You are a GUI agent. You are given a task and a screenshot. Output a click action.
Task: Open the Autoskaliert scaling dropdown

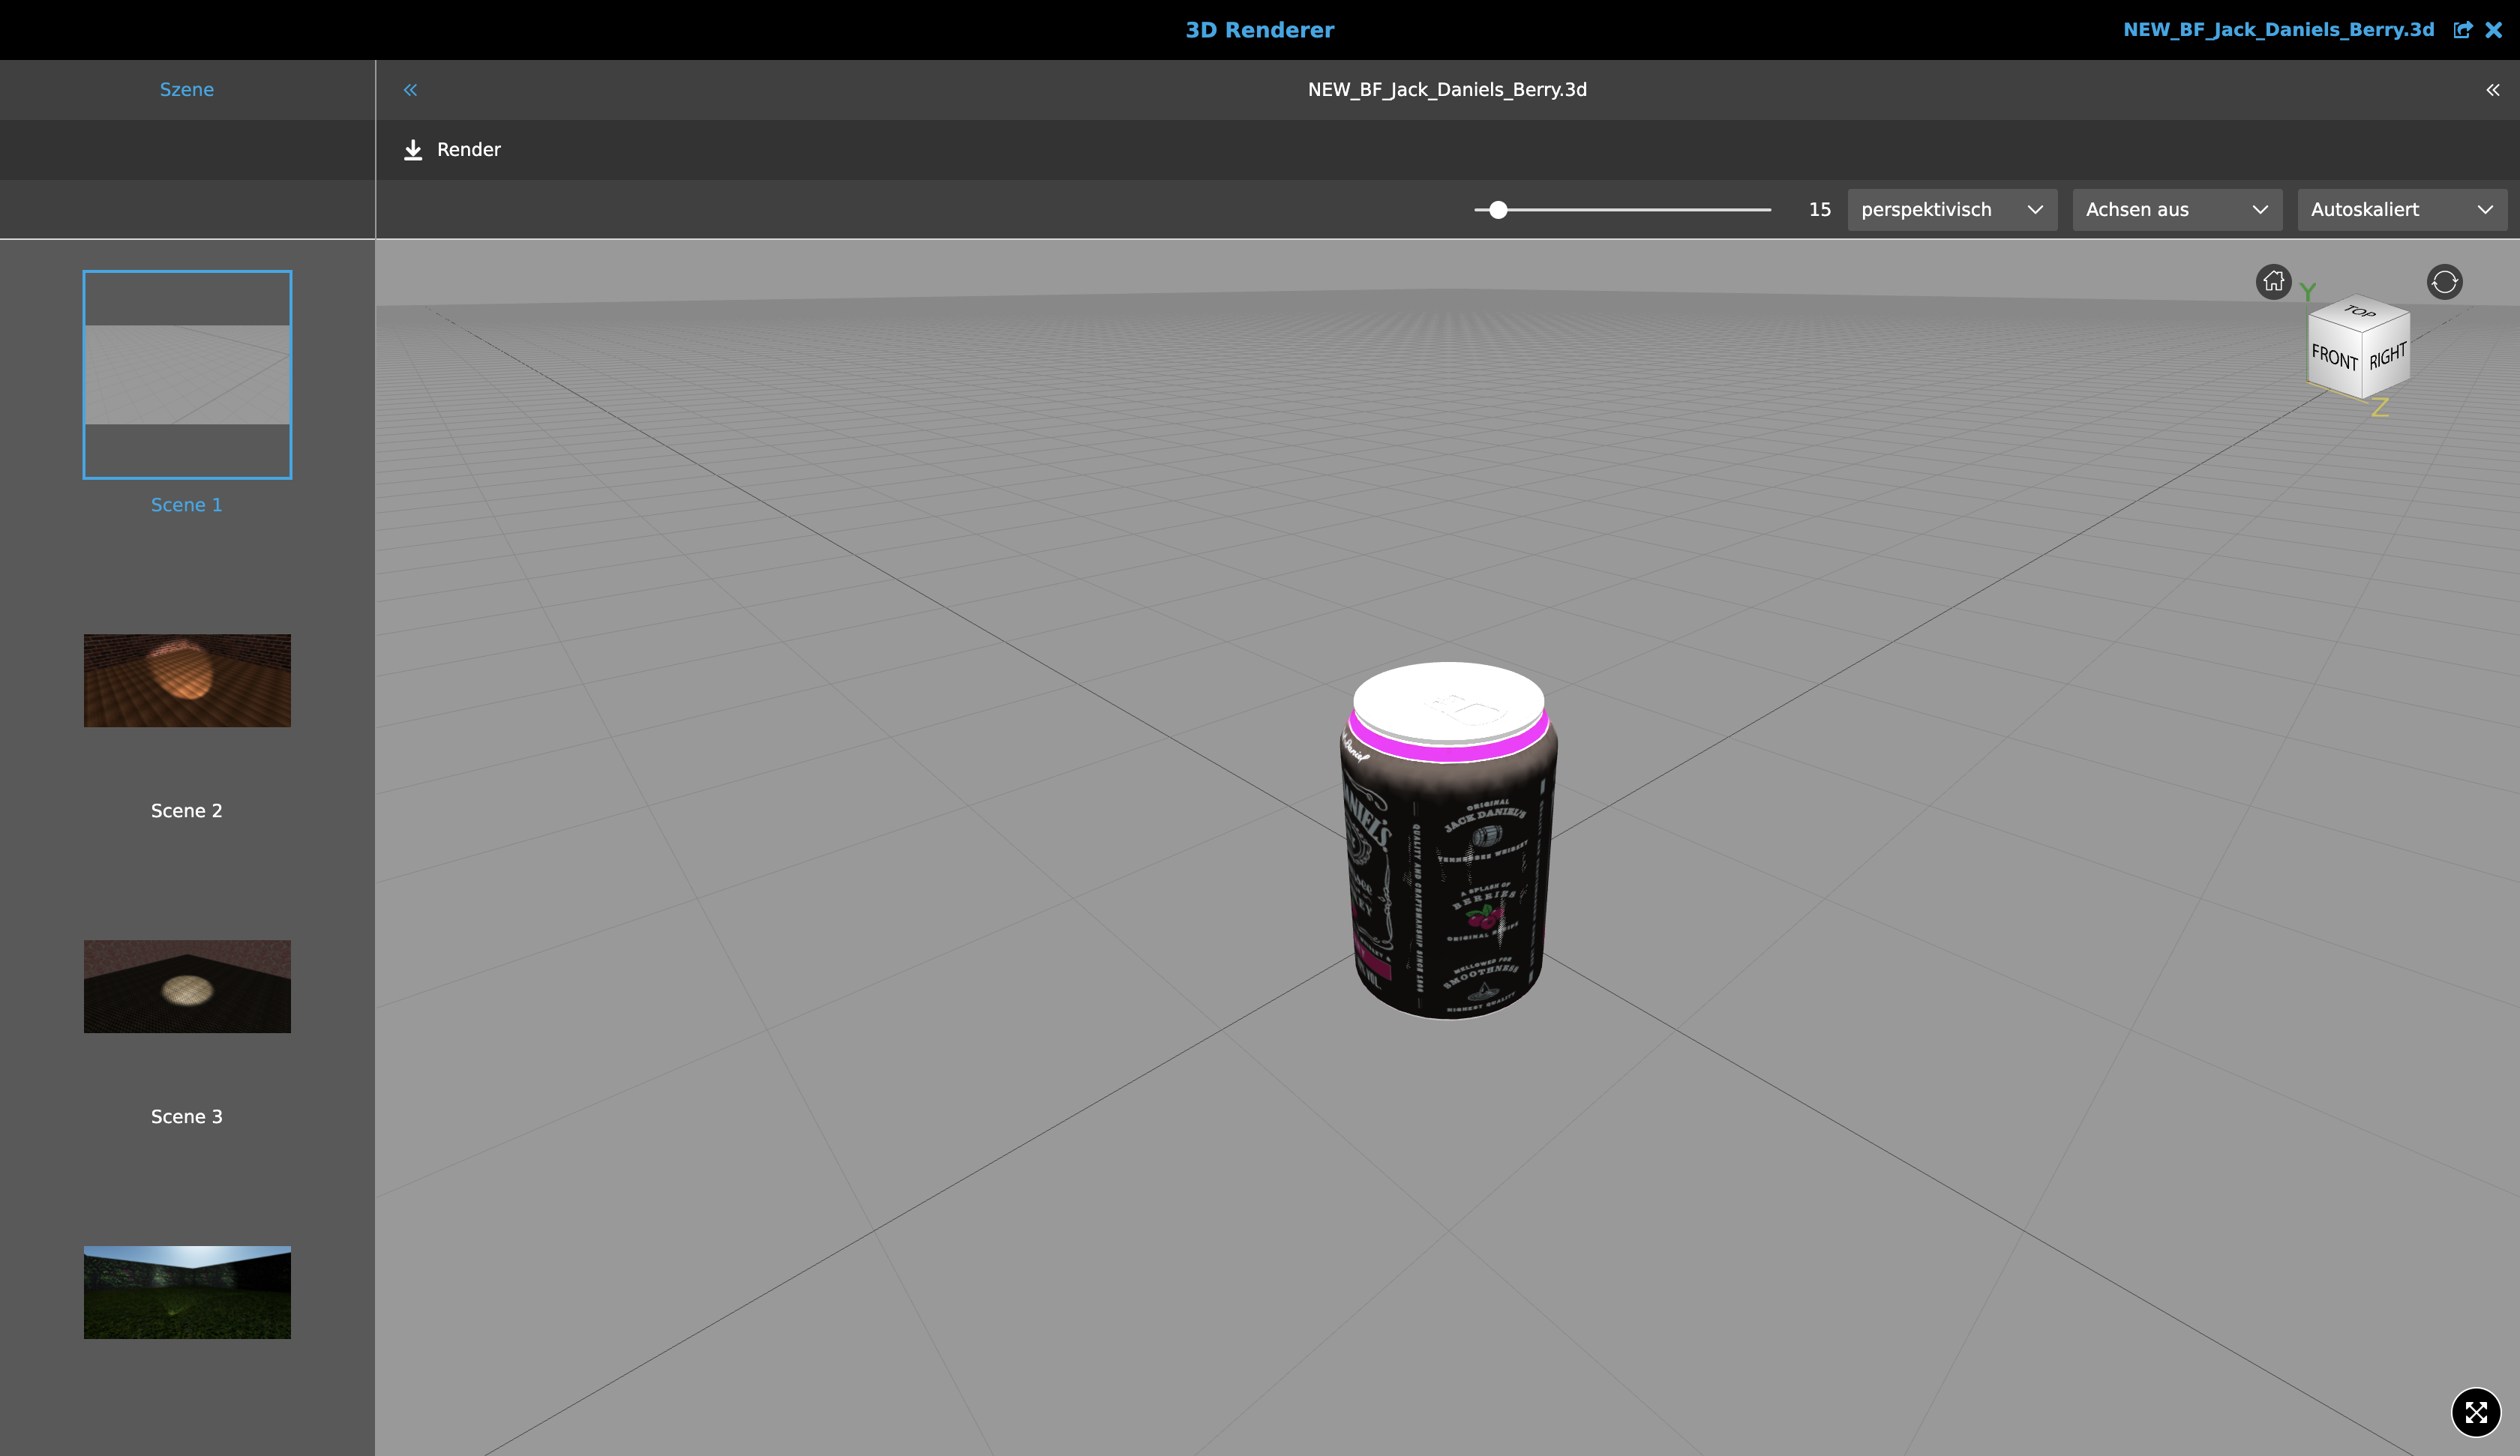coord(2402,209)
